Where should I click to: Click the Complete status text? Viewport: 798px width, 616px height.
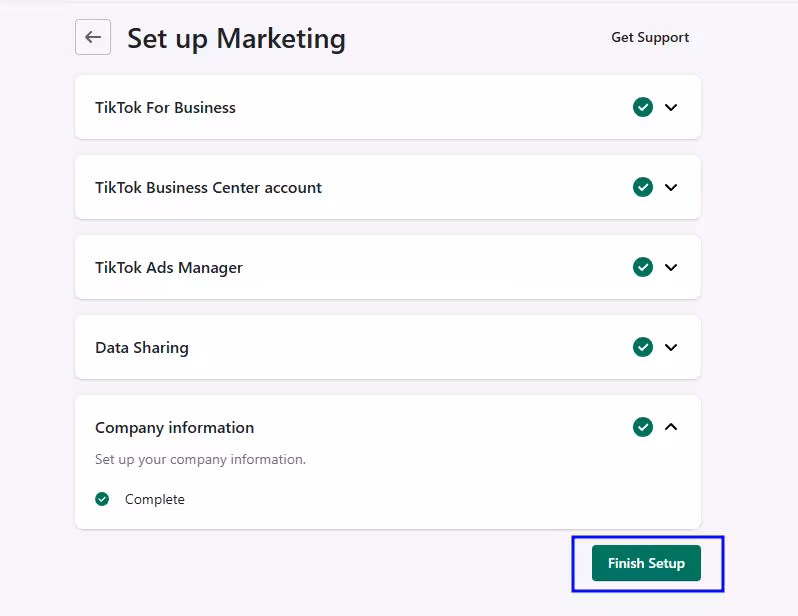pos(155,499)
